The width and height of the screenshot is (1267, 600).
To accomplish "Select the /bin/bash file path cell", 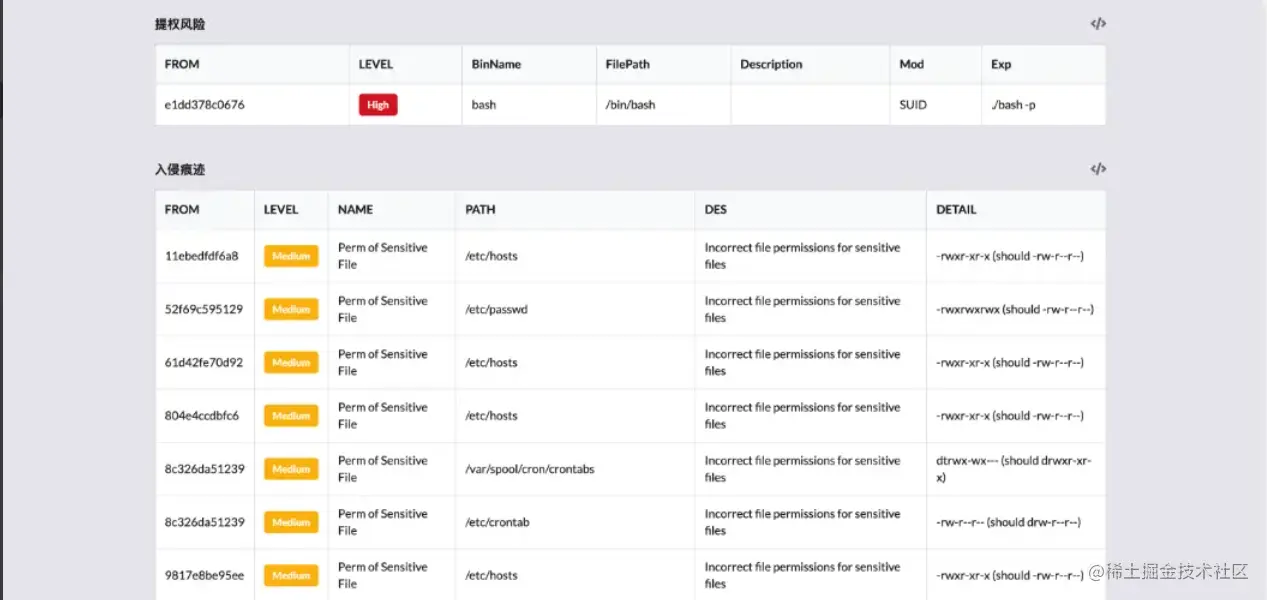I will 630,105.
